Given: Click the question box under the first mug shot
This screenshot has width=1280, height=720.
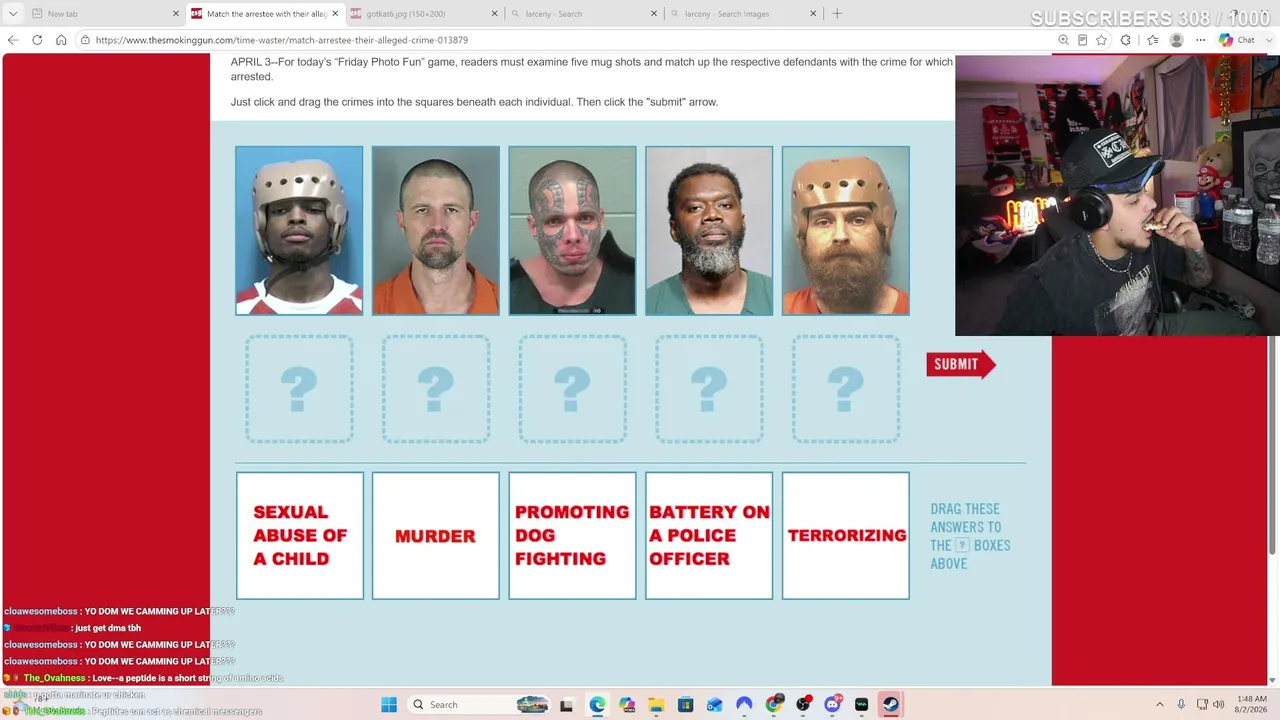Looking at the screenshot, I should click(x=299, y=389).
